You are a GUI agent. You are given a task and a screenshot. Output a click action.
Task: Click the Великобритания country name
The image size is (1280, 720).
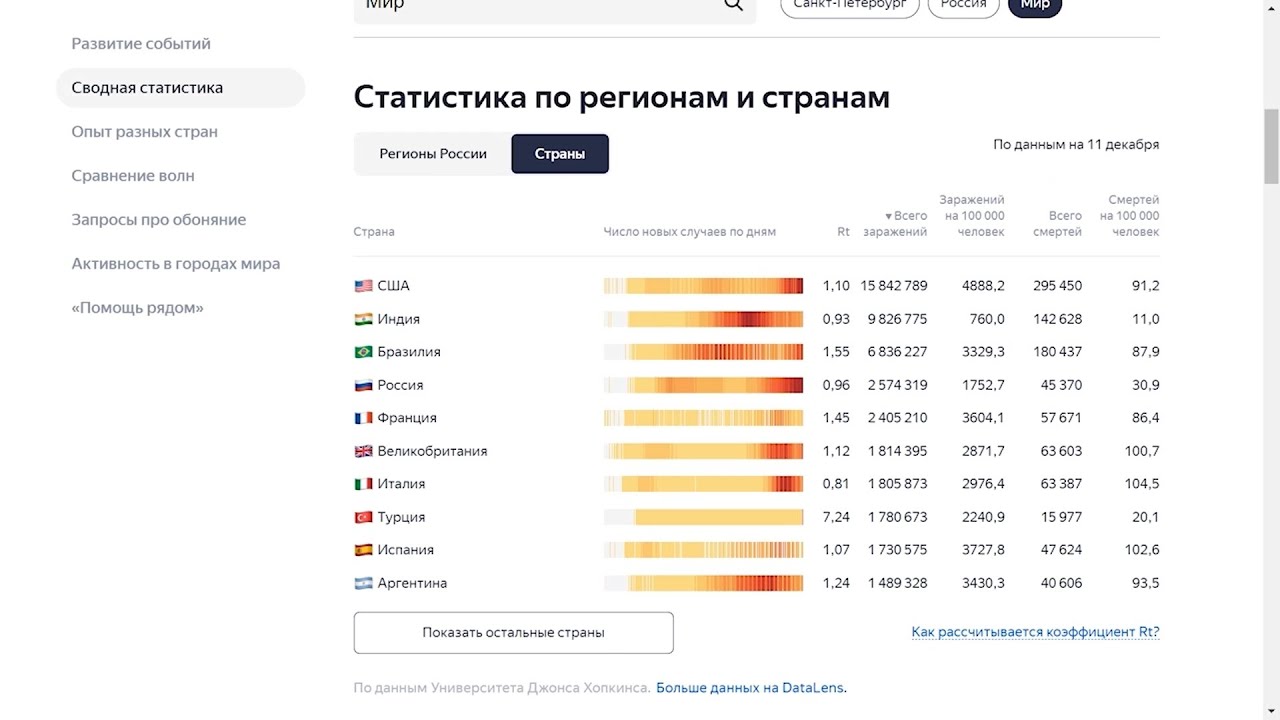432,451
